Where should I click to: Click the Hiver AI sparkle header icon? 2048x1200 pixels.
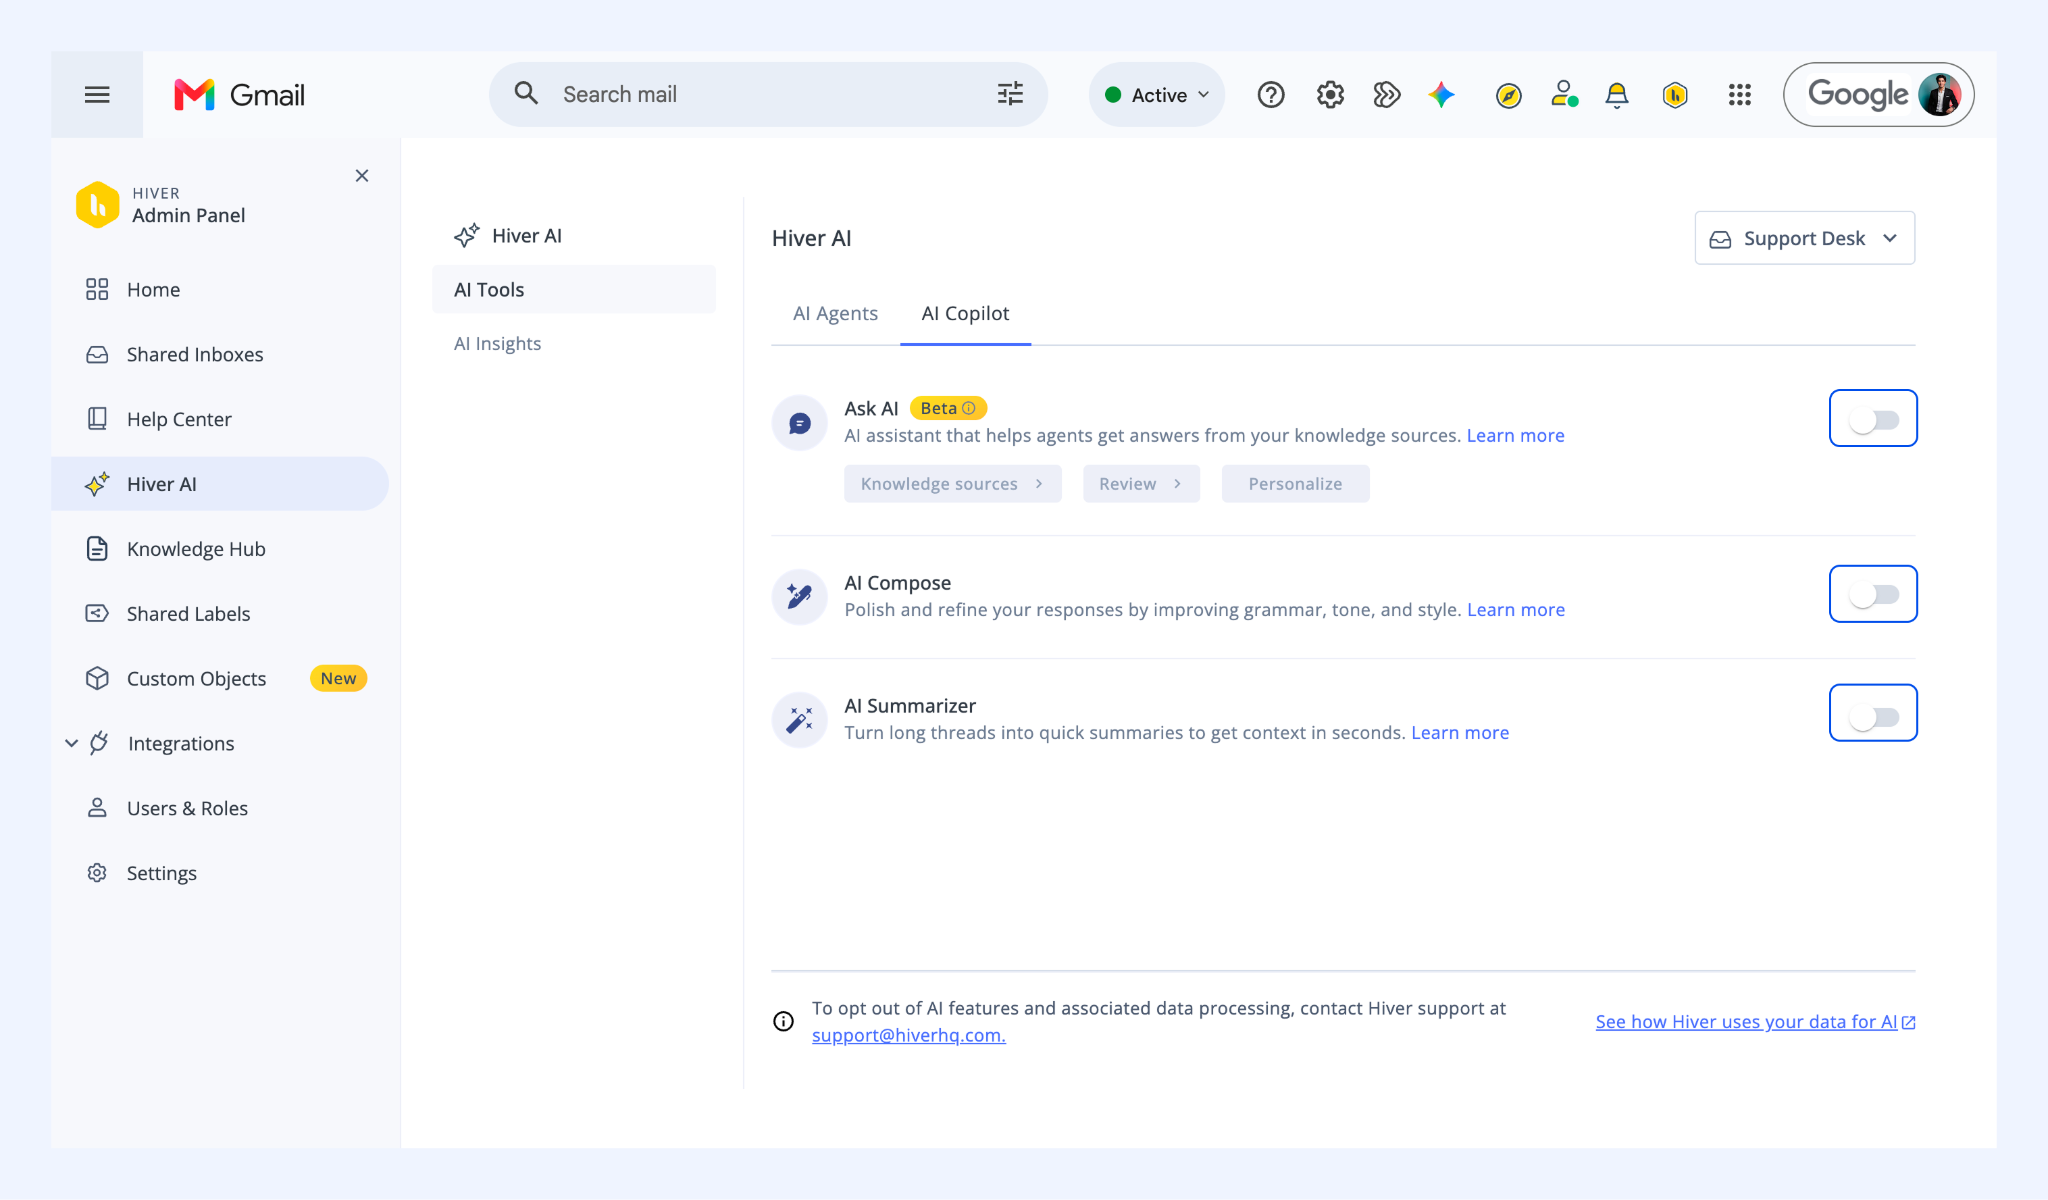coord(467,236)
